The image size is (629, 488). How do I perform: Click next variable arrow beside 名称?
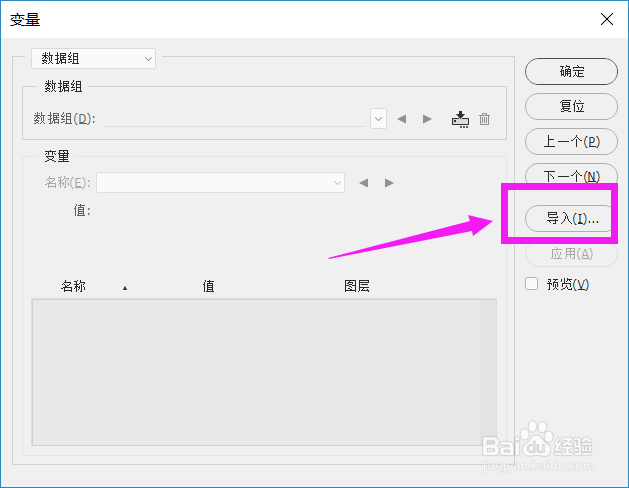tap(389, 183)
